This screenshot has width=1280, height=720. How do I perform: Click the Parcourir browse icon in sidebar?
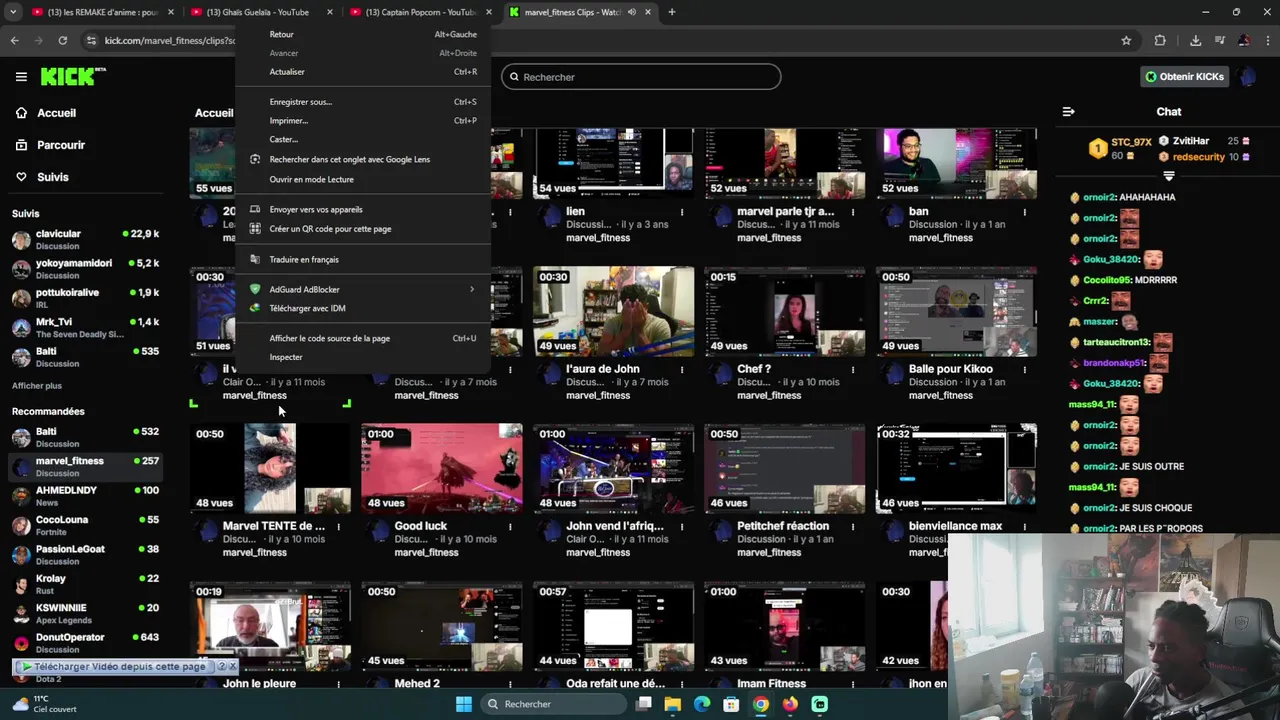click(x=21, y=145)
